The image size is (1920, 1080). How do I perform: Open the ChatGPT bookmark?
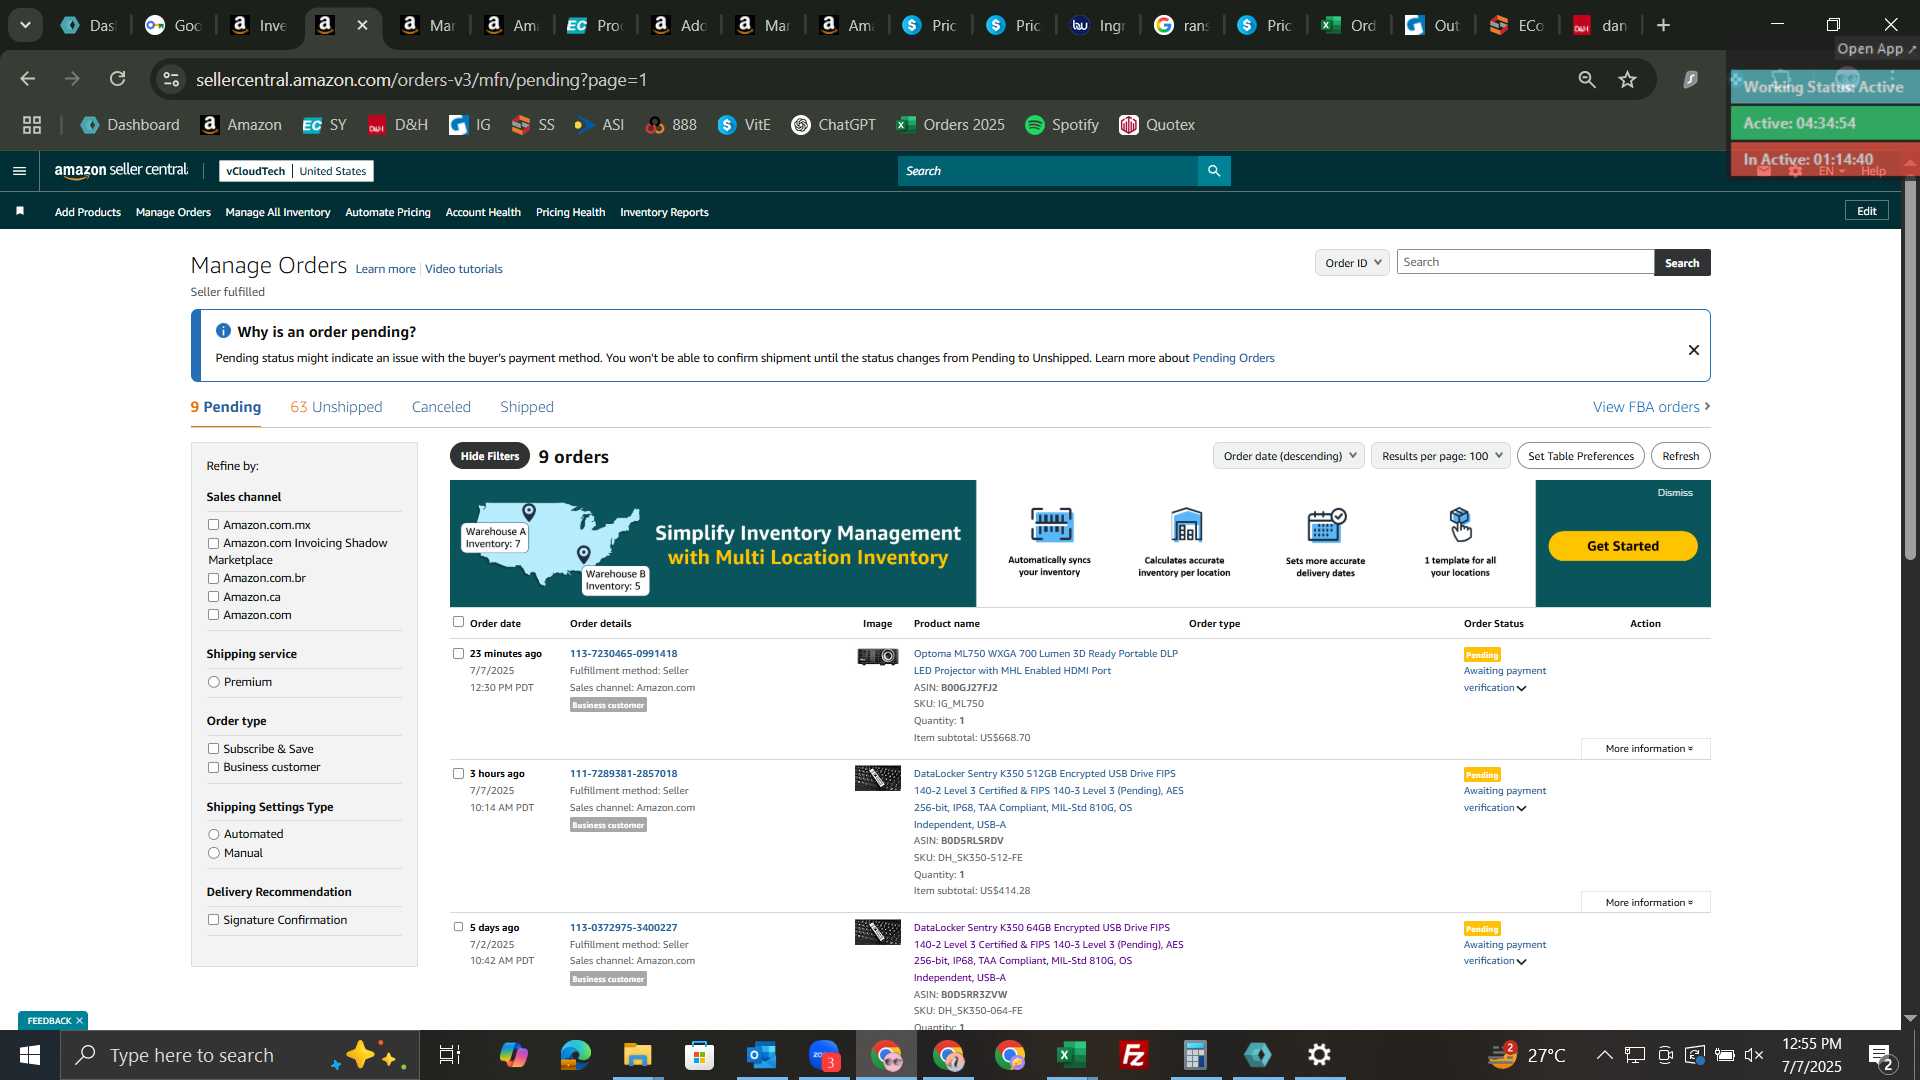[x=834, y=125]
